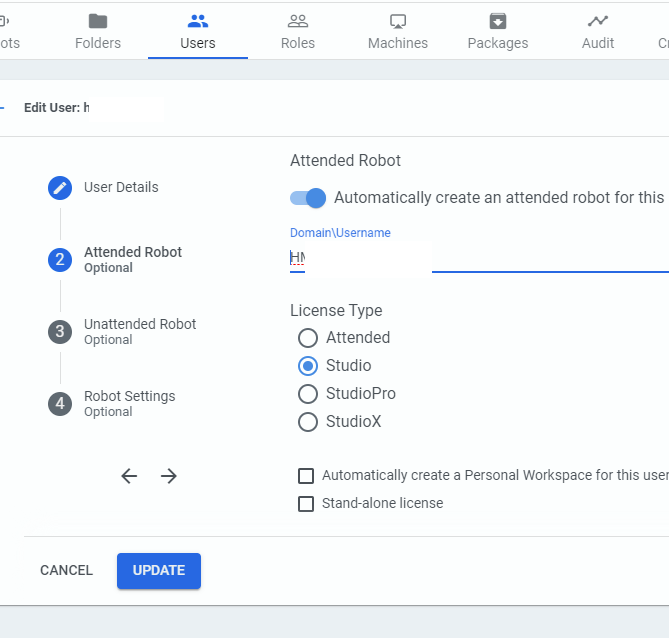The image size is (669, 638).
Task: Open Robot Settings step 4
Action: tap(60, 404)
